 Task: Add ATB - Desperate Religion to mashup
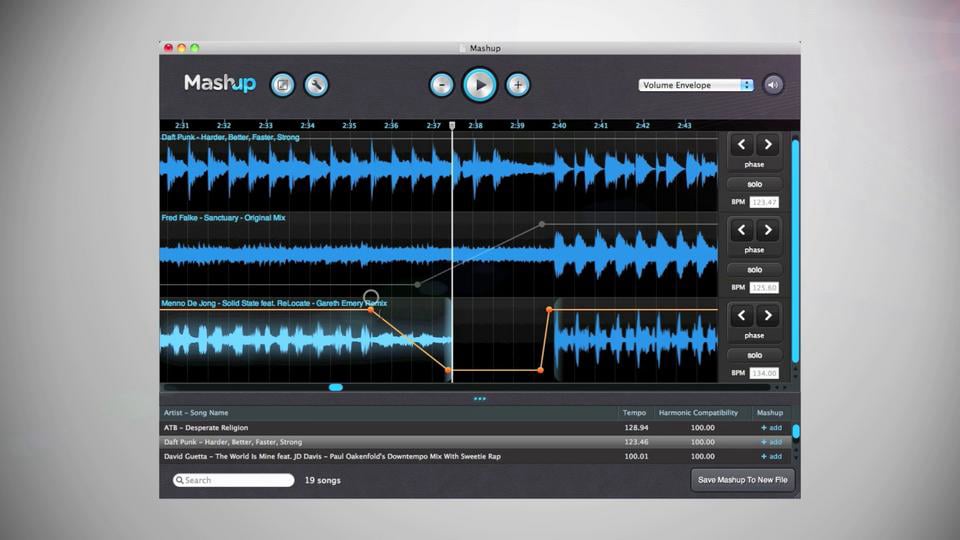pos(771,428)
